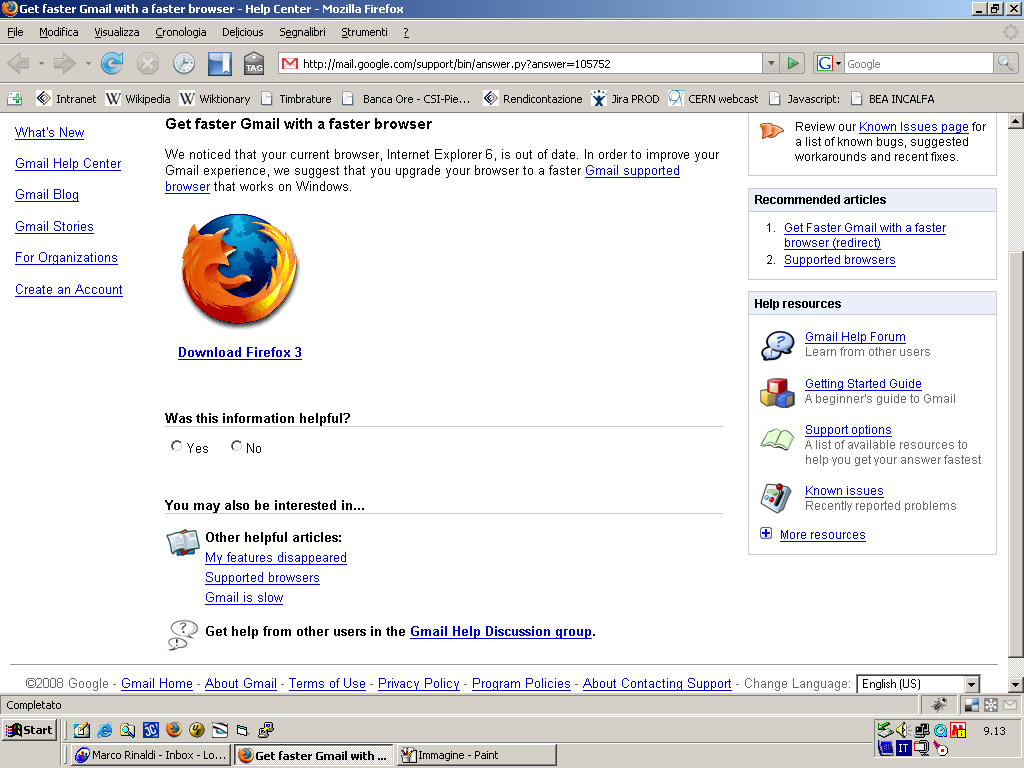The image size is (1024, 768).
Task: Open the Support options link
Action: [x=848, y=429]
